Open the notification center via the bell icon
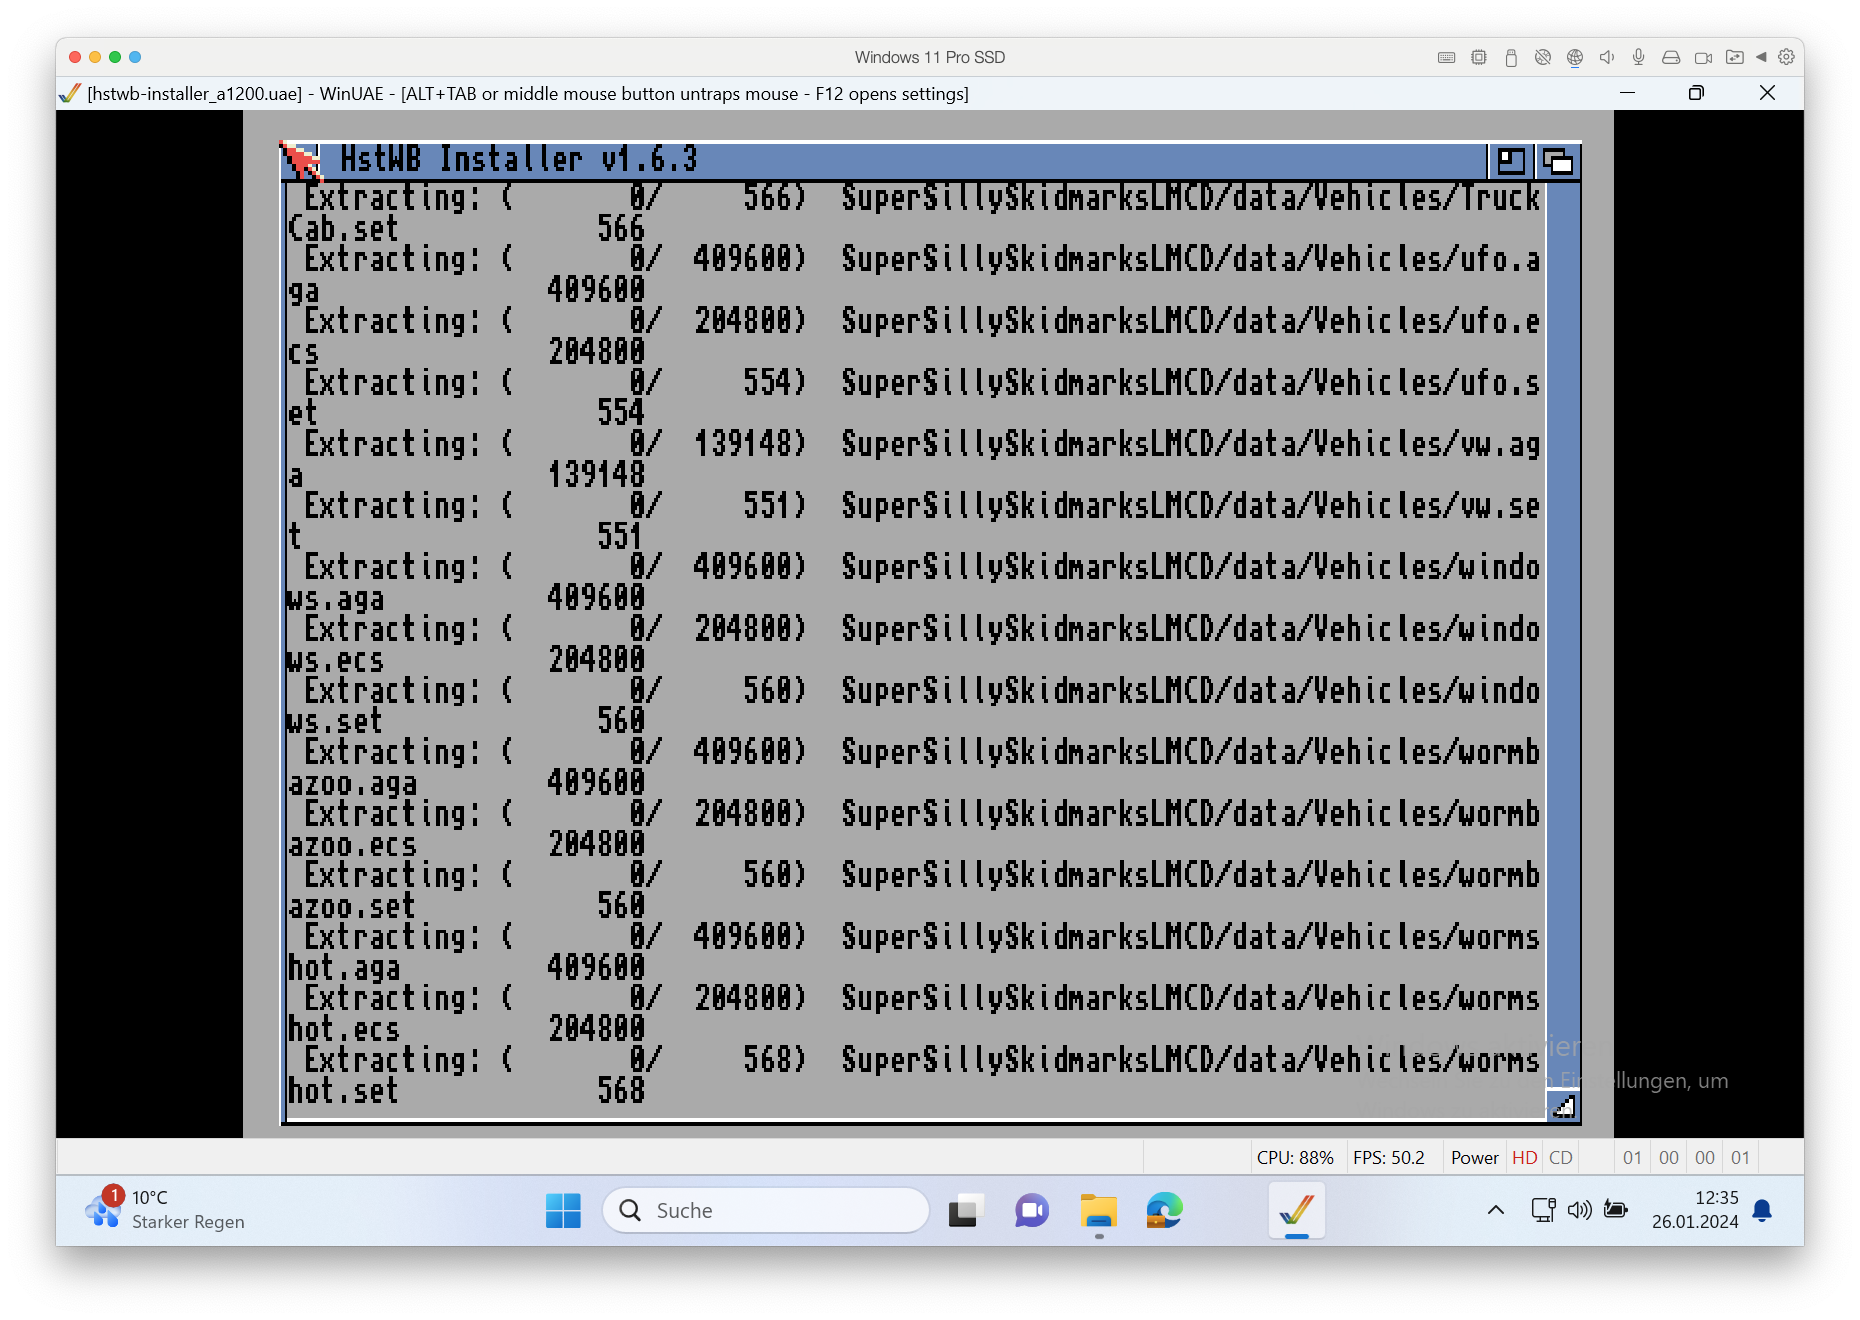The height and width of the screenshot is (1320, 1860). [1761, 1210]
